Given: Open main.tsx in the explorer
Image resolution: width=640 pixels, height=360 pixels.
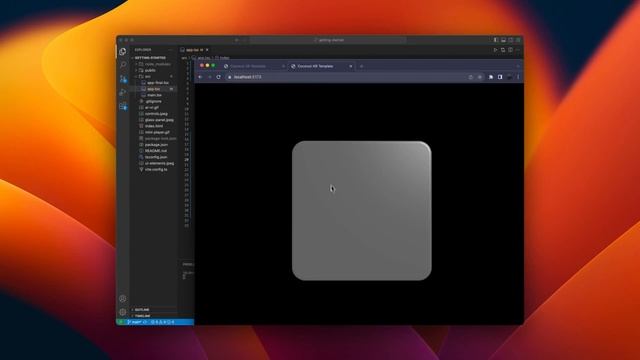Looking at the screenshot, I should pyautogui.click(x=154, y=95).
